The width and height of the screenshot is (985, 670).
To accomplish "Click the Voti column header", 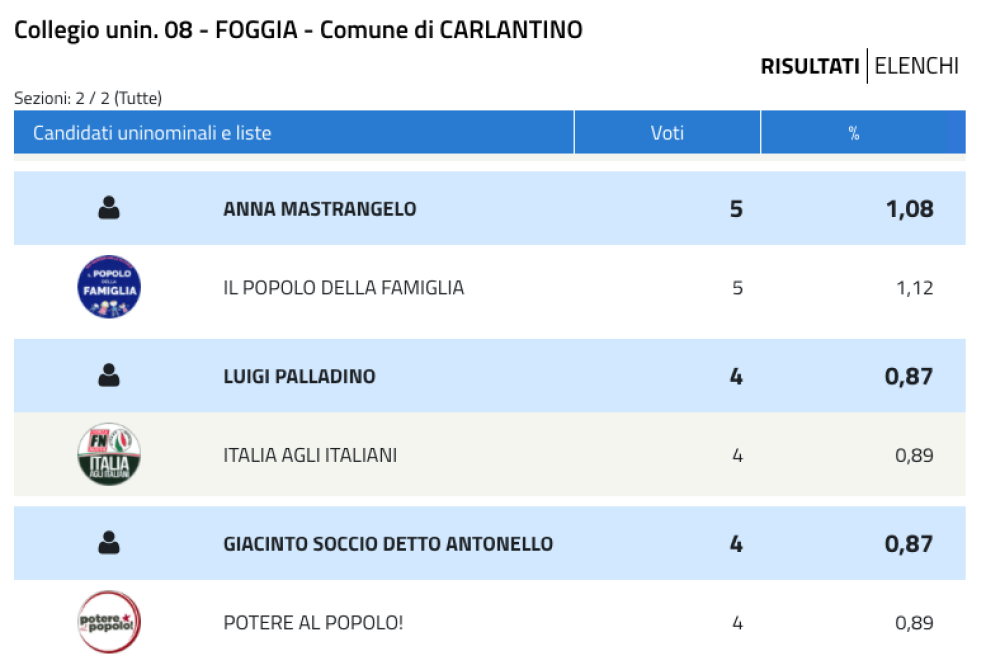I will 667,132.
